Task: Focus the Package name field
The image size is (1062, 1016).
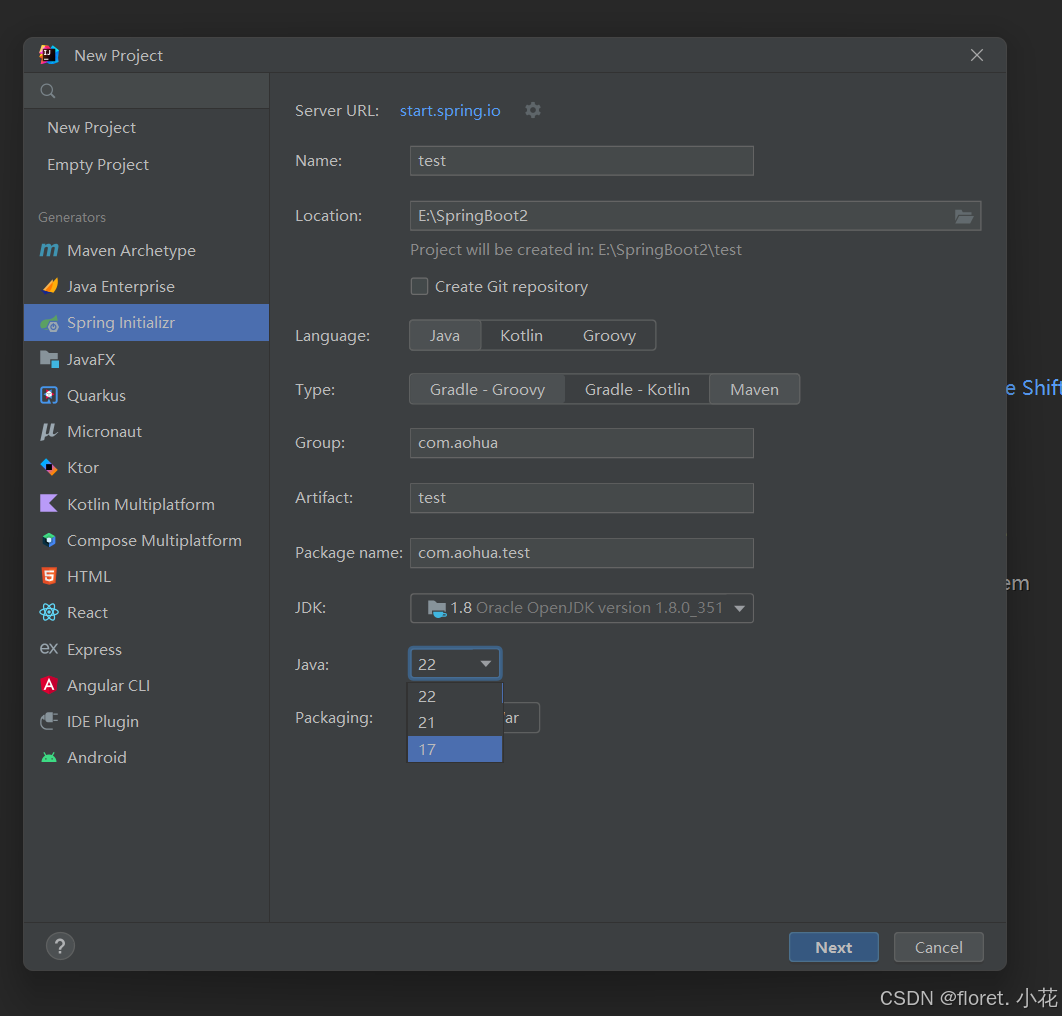Action: pos(582,553)
